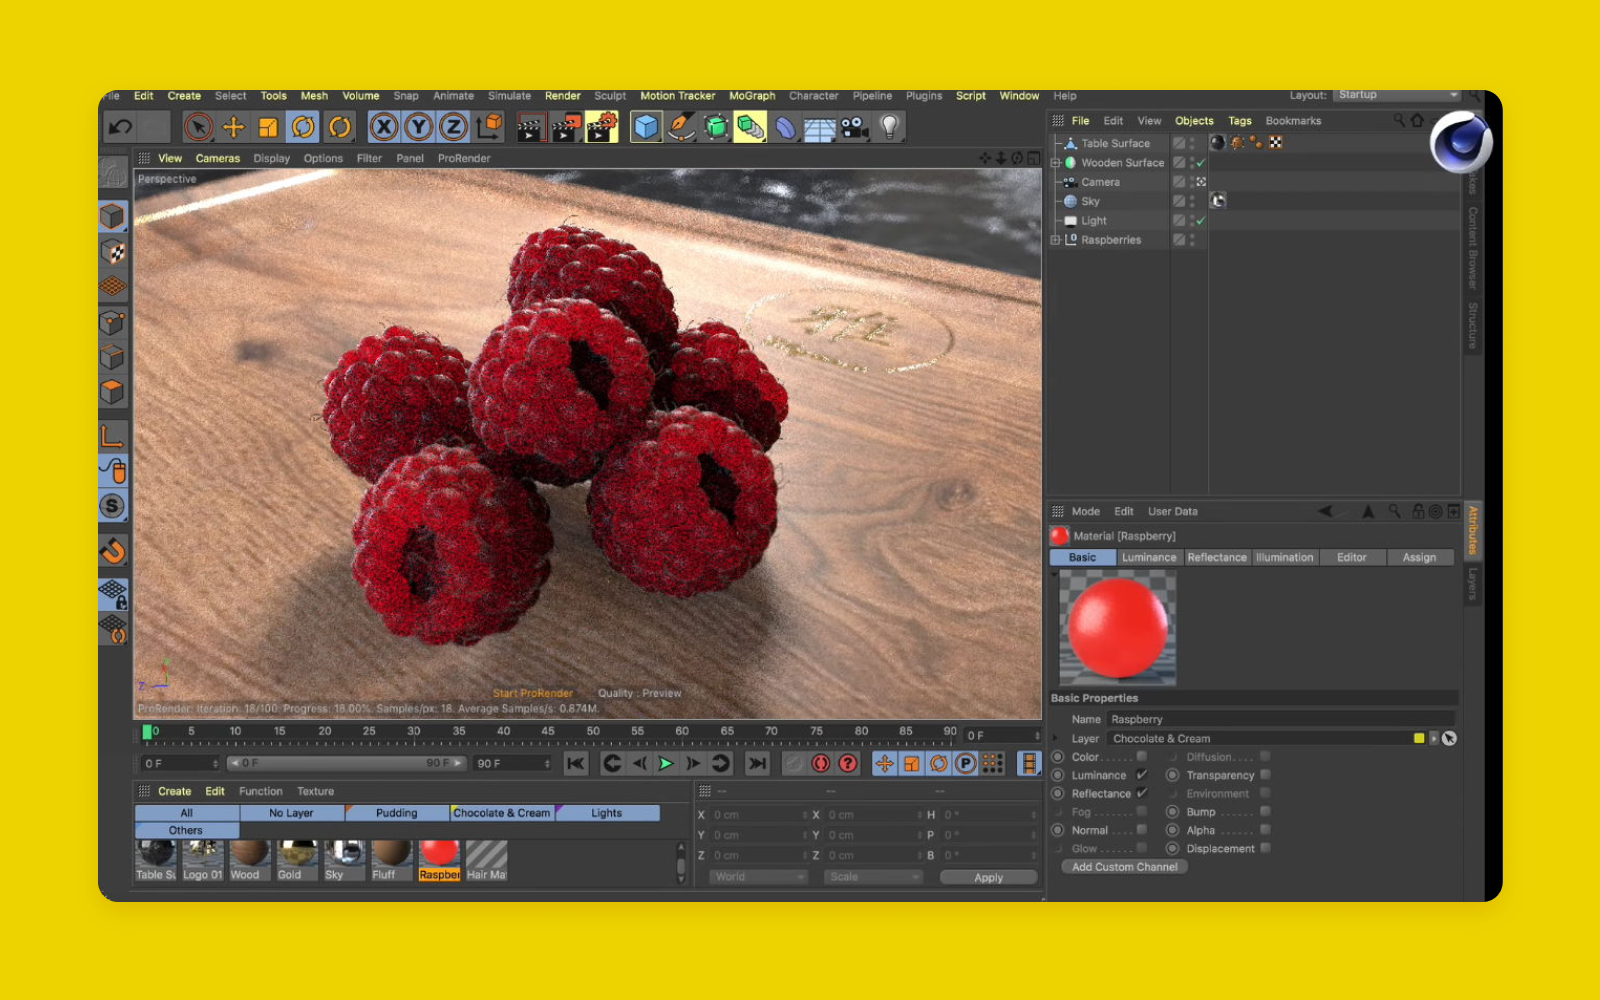The height and width of the screenshot is (1000, 1600).
Task: Click the Light bulb object icon
Action: [x=889, y=127]
